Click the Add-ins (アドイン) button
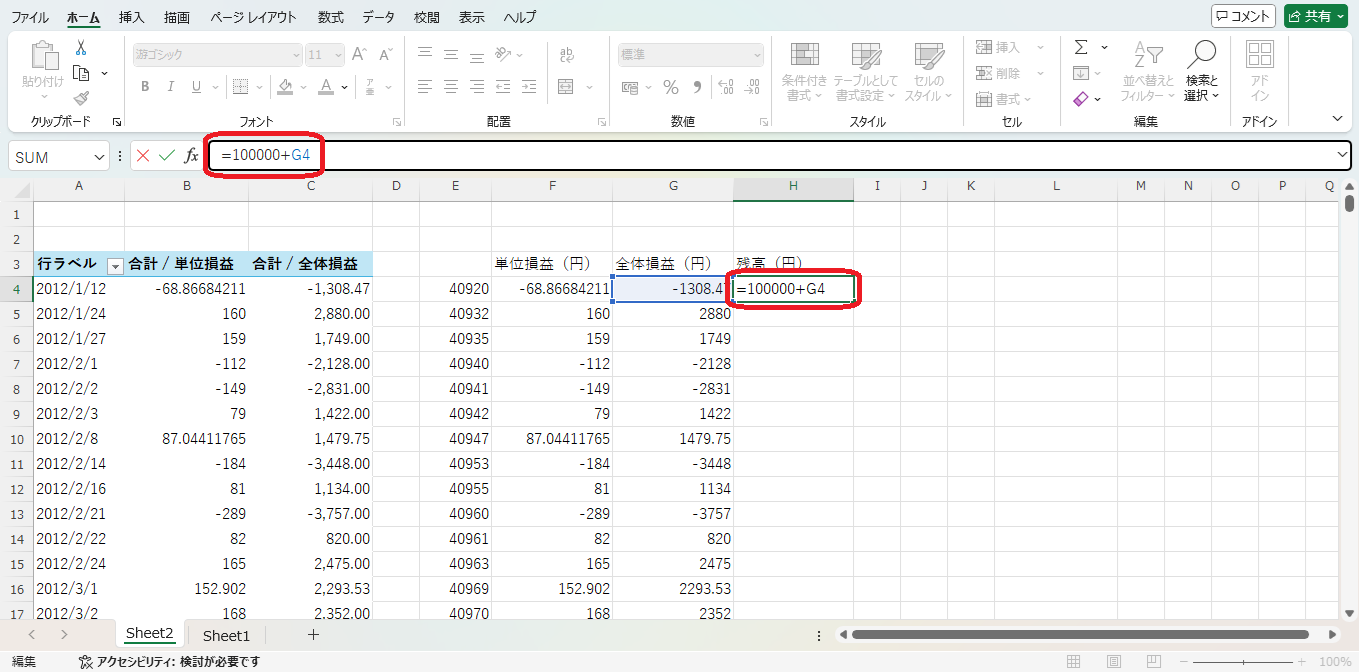This screenshot has width=1359, height=672. pyautogui.click(x=1260, y=71)
